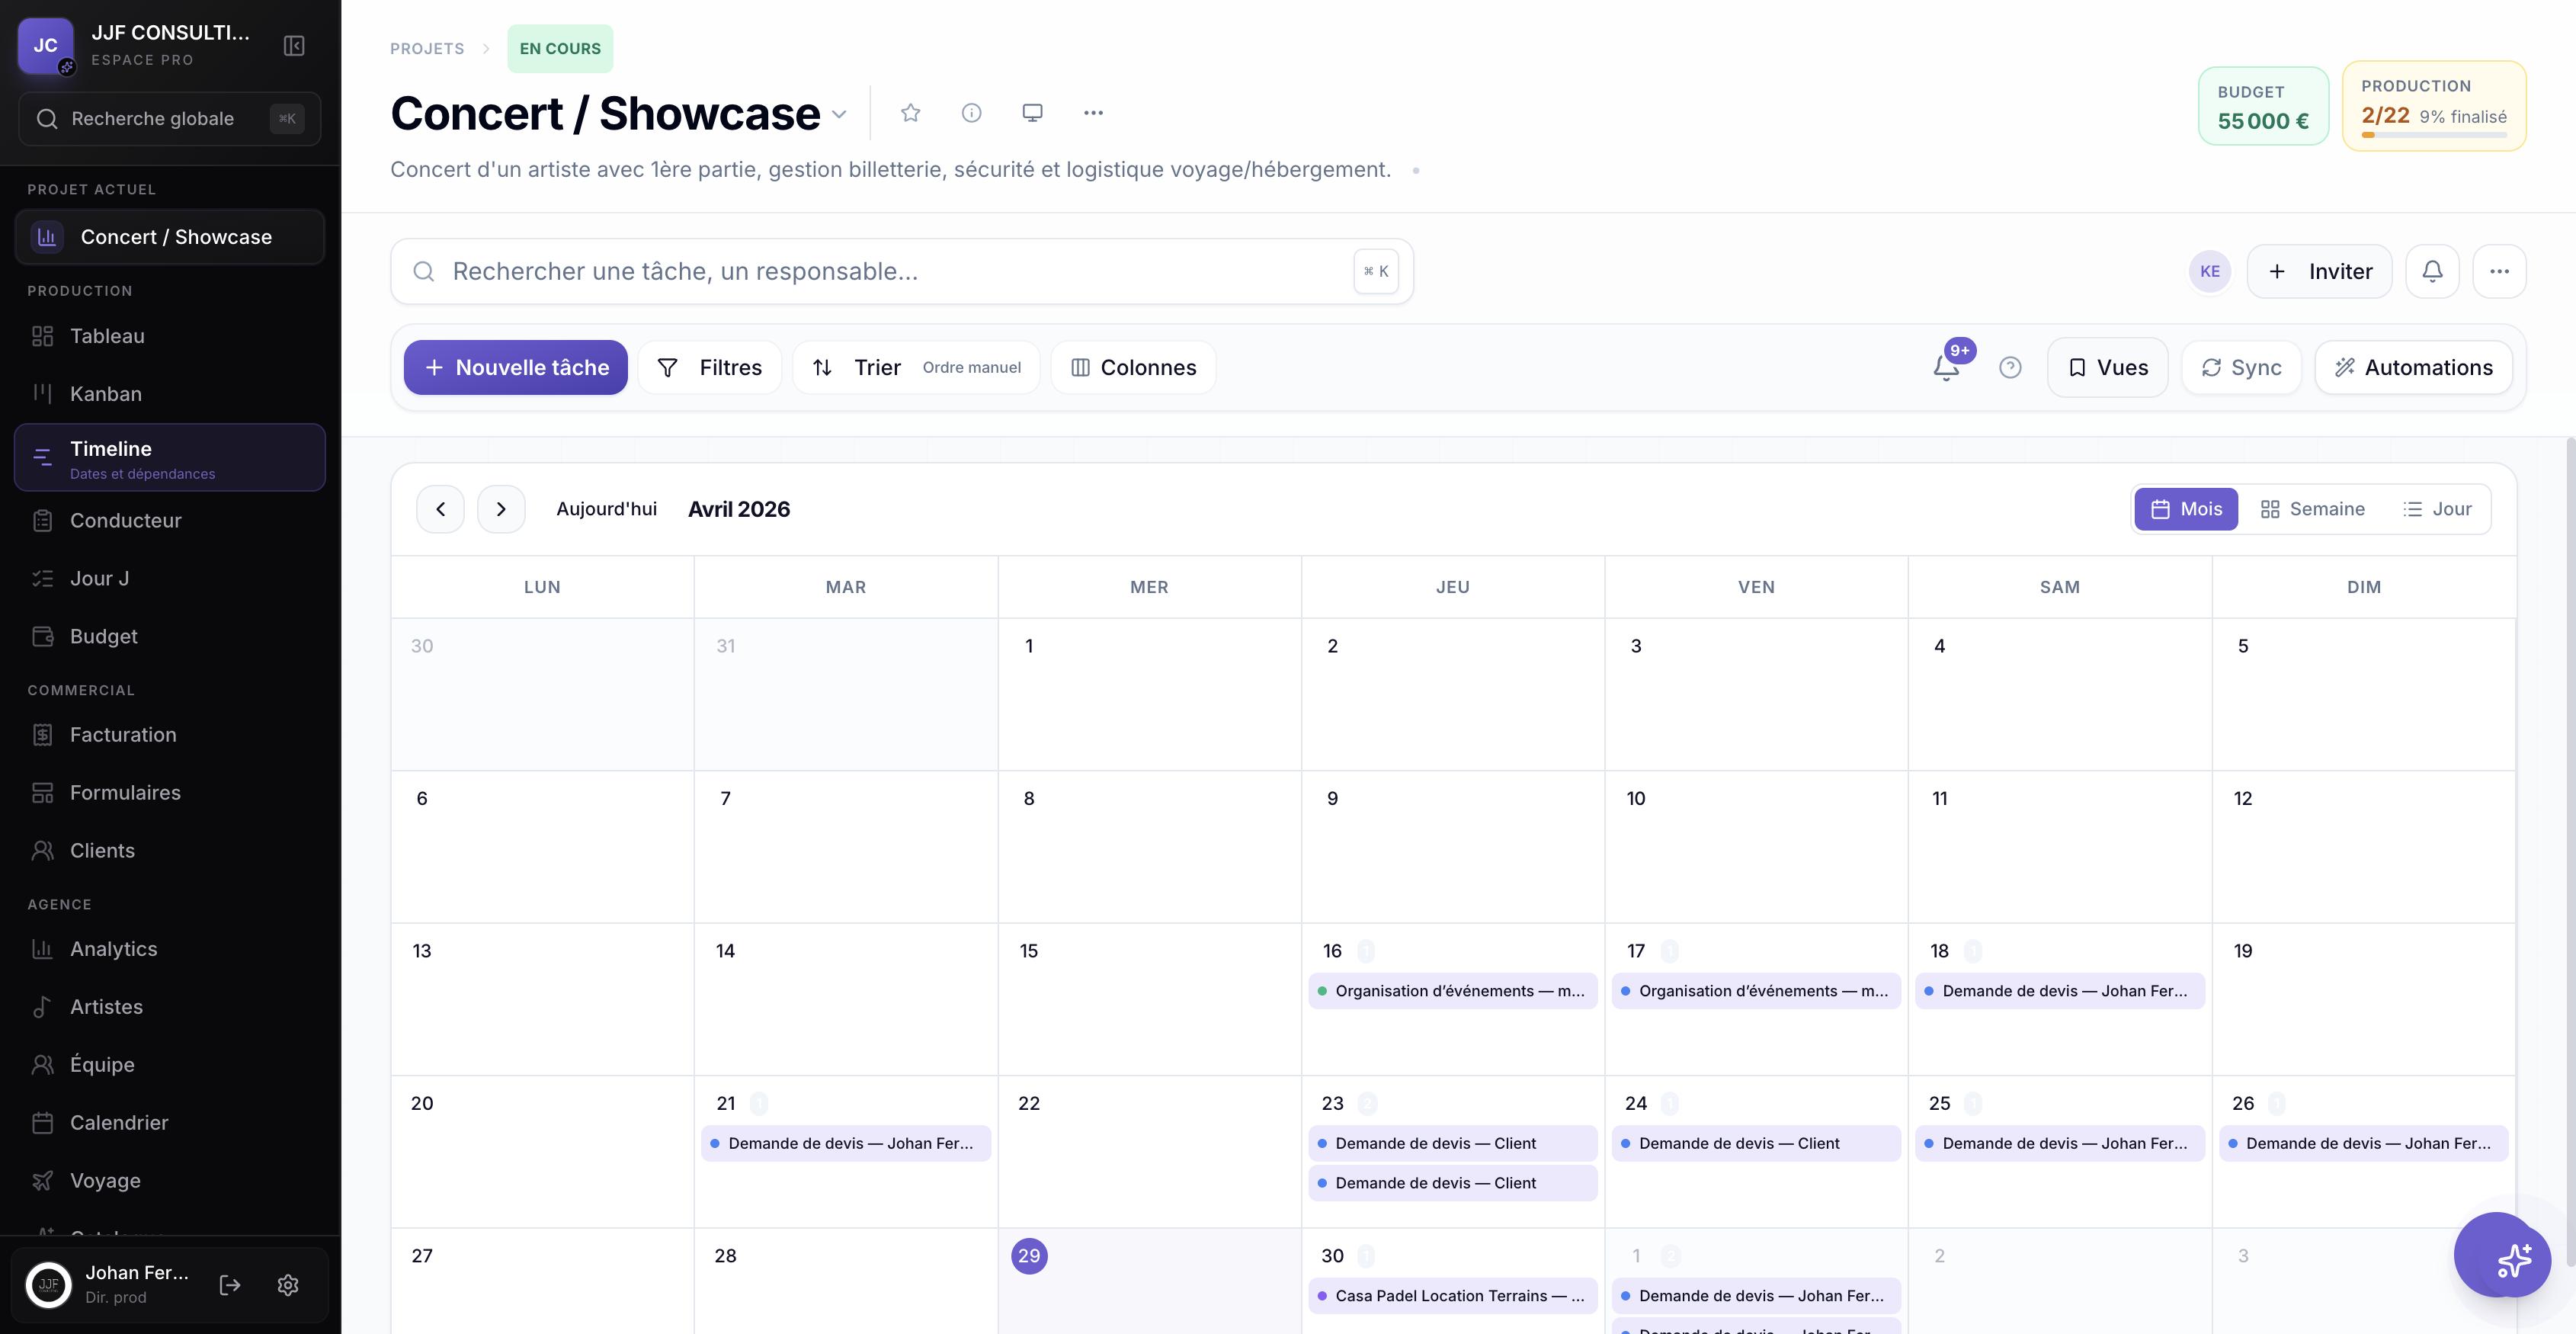Click the Inviter button
The image size is (2576, 1334).
tap(2319, 271)
